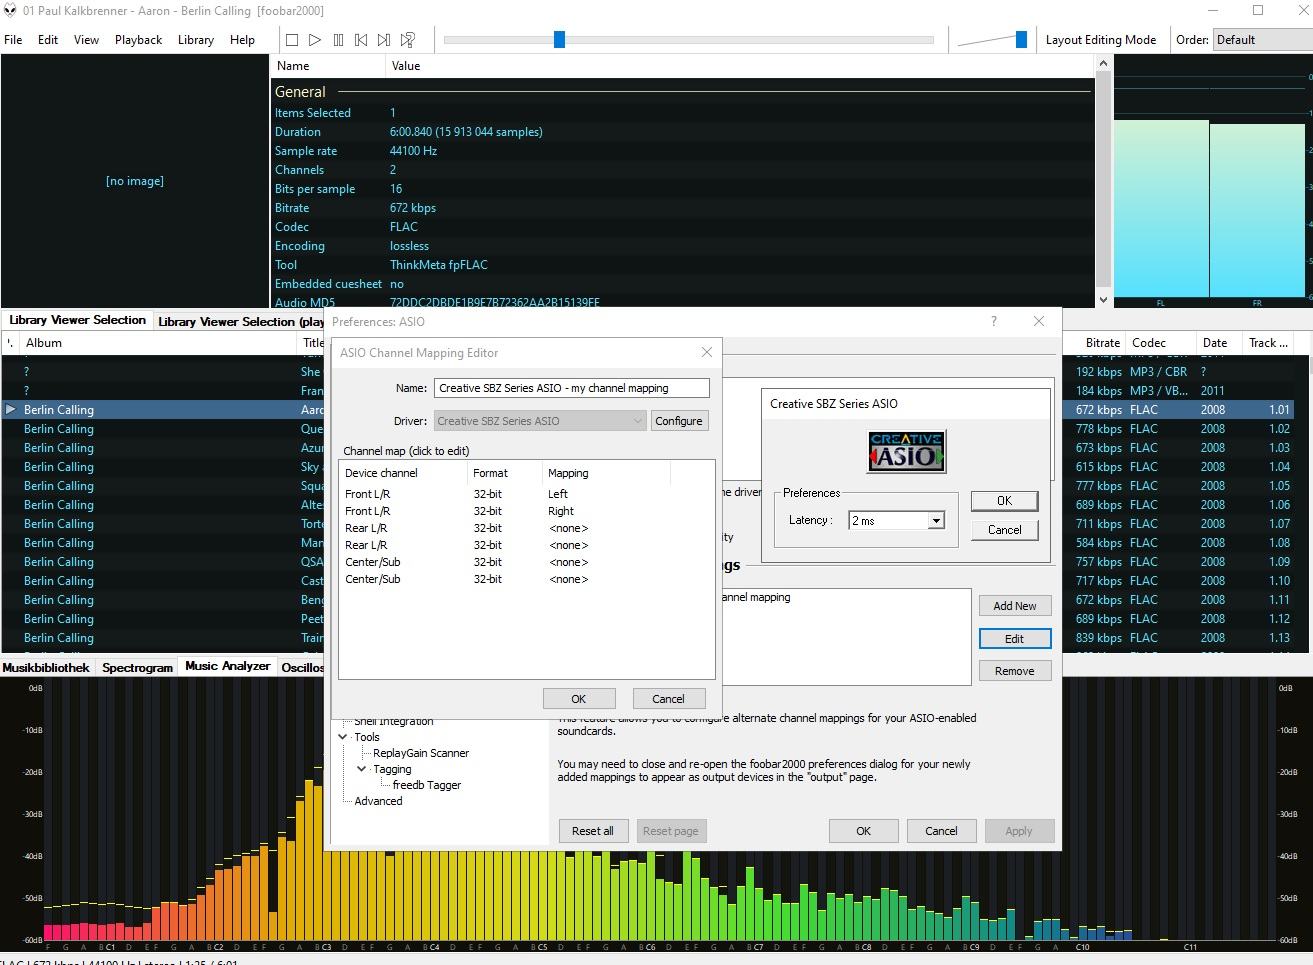The width and height of the screenshot is (1313, 965).
Task: Click the 192 kbps bitrate cell
Action: [x=1098, y=371]
